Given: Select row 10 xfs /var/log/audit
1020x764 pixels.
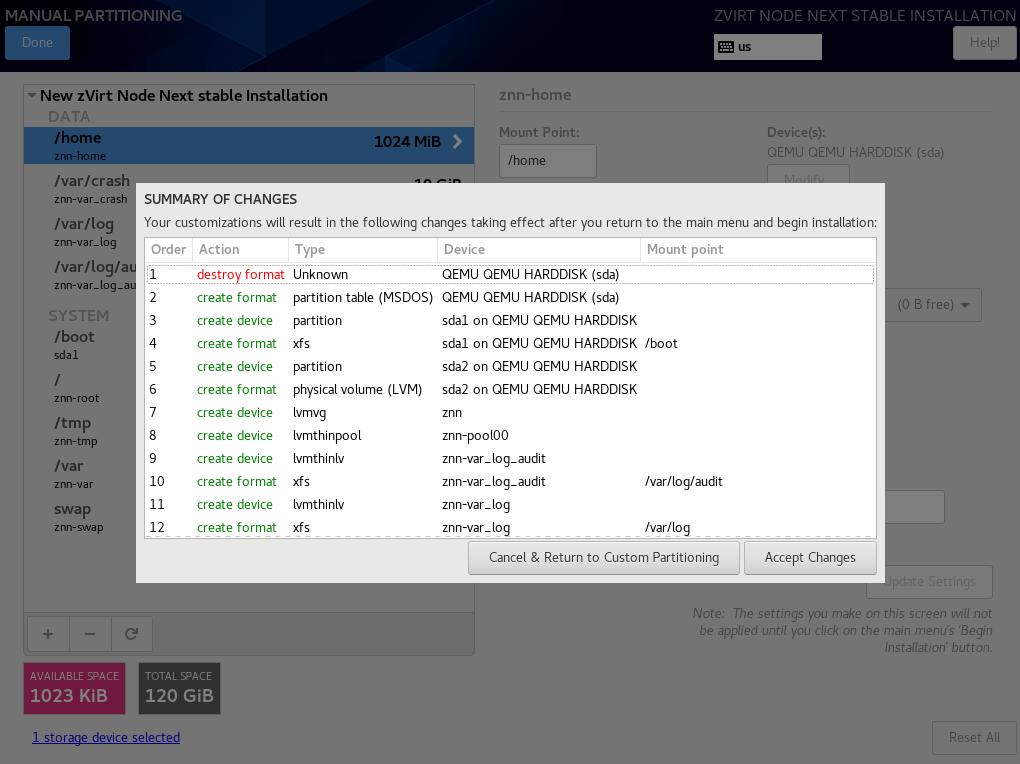Looking at the screenshot, I should coord(511,482).
